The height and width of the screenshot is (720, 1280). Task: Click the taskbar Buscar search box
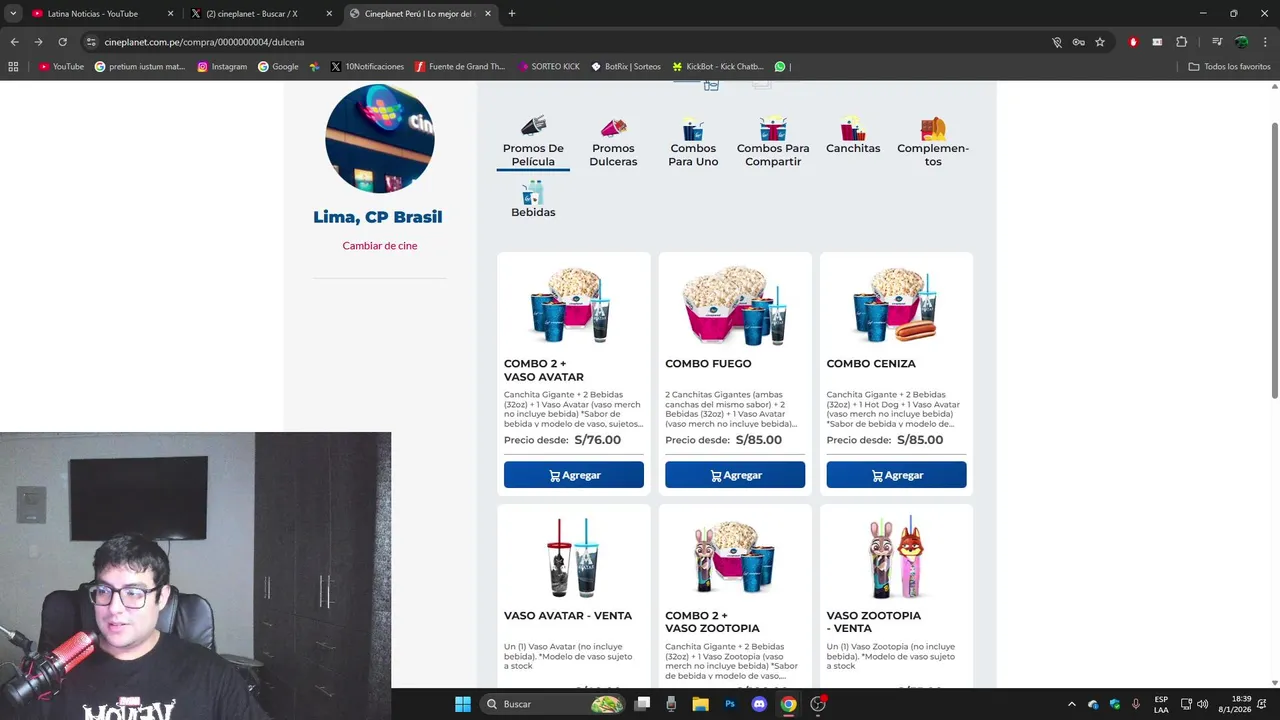point(553,704)
